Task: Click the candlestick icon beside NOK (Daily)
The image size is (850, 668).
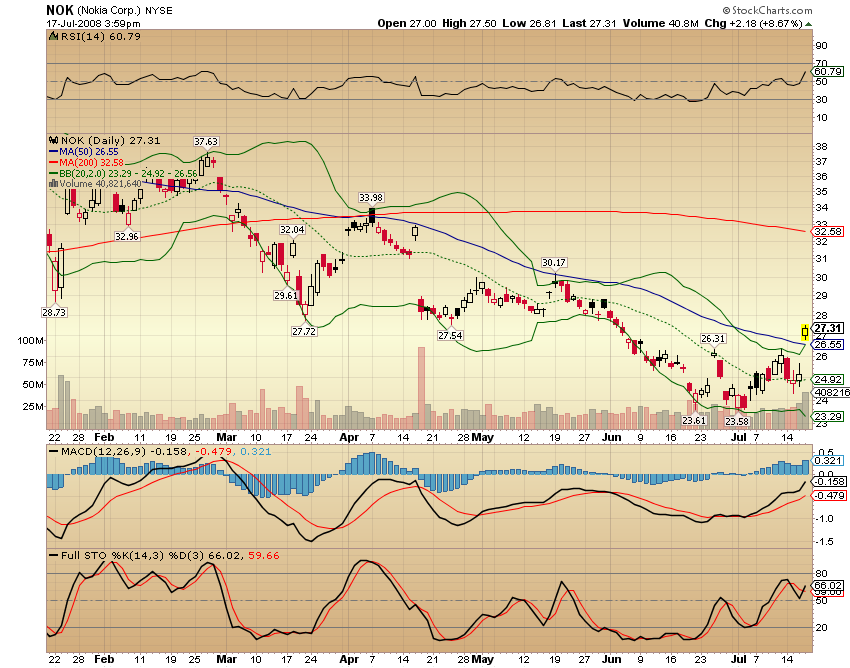Action: [x=54, y=140]
